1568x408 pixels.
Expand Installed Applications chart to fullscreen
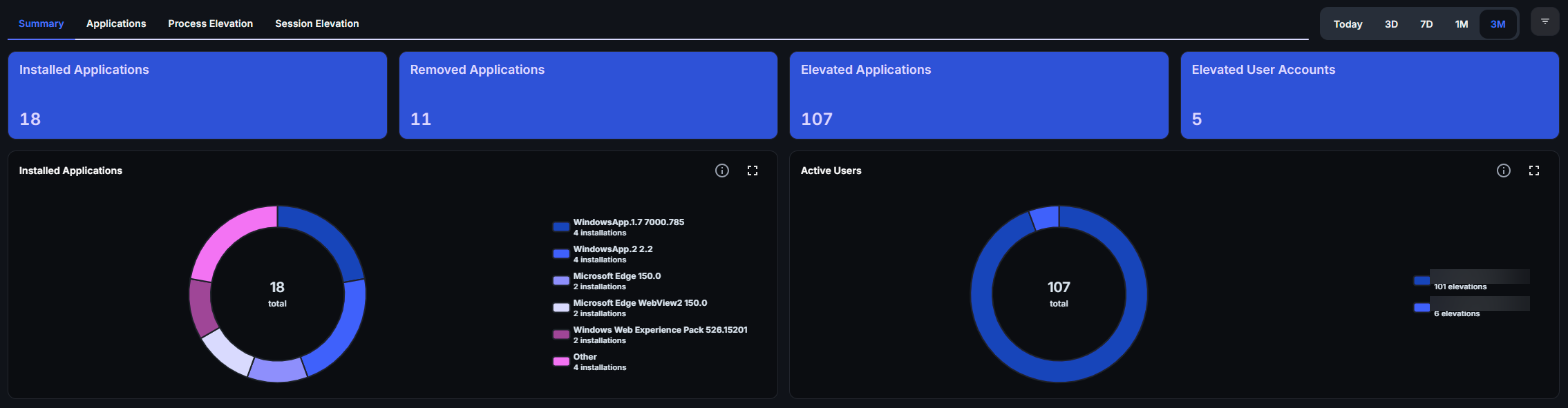click(753, 171)
